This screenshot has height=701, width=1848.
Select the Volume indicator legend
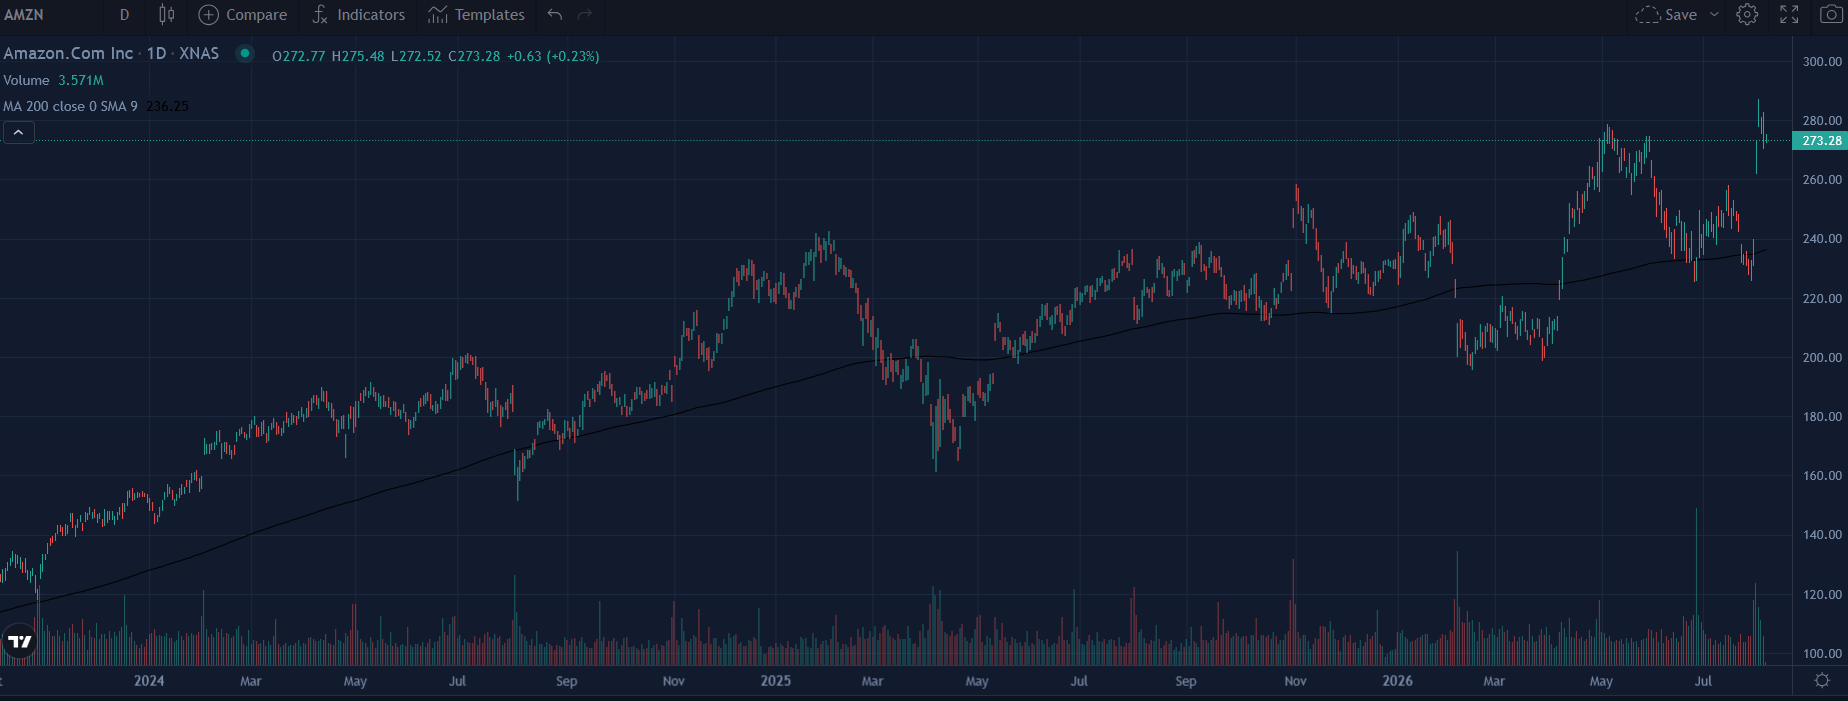27,80
